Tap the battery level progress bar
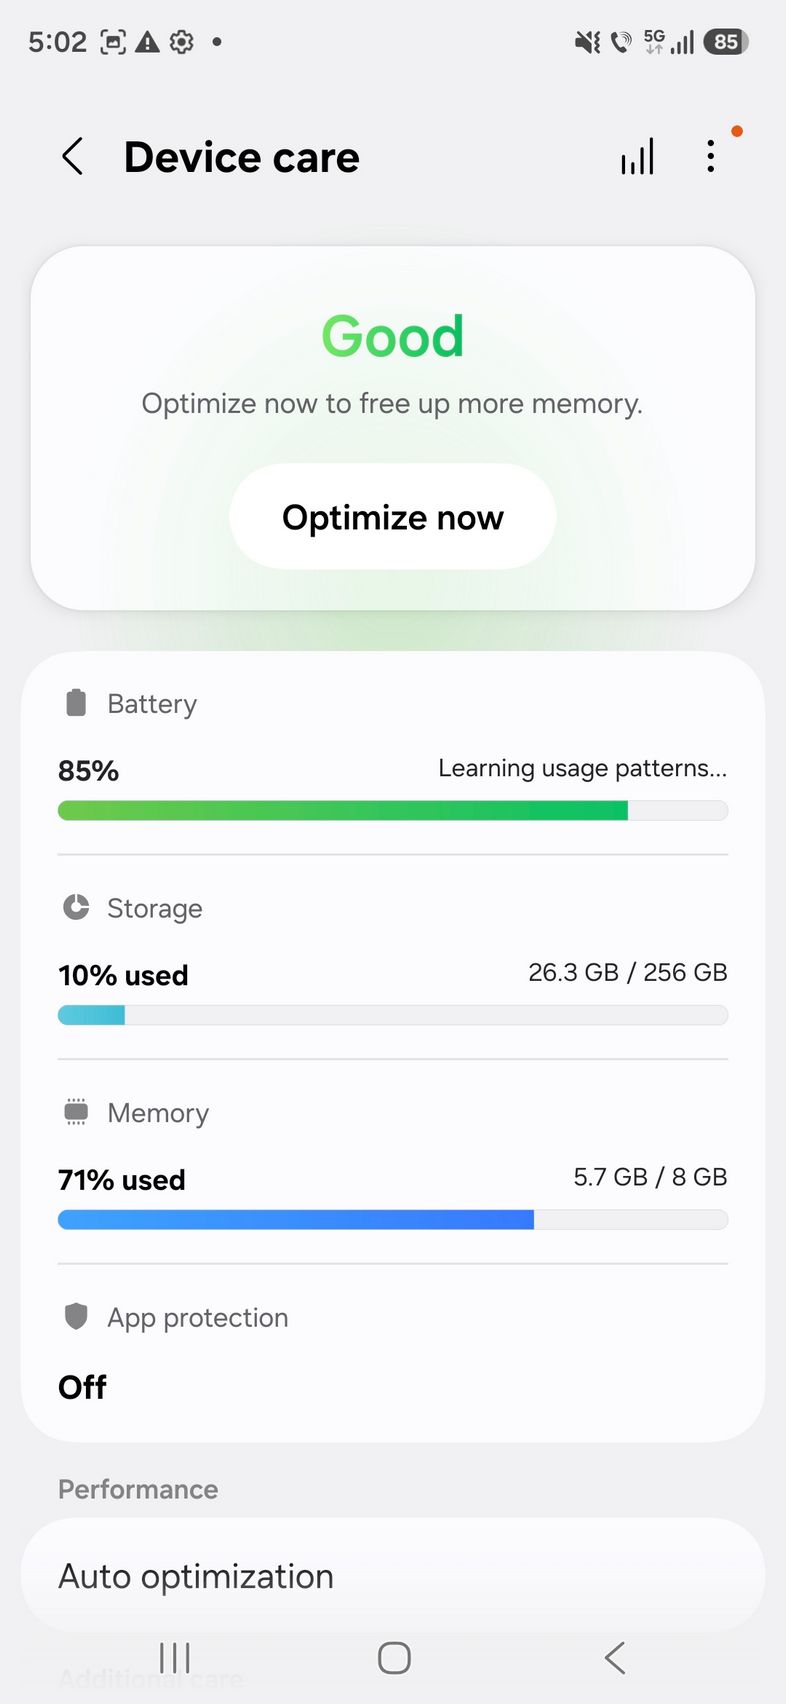 tap(392, 810)
